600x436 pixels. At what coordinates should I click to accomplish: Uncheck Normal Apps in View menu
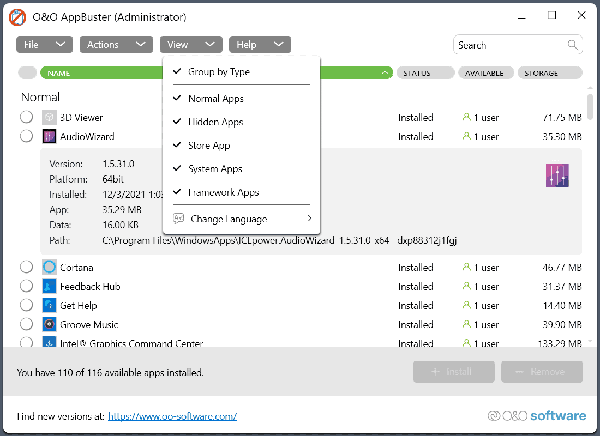point(241,98)
